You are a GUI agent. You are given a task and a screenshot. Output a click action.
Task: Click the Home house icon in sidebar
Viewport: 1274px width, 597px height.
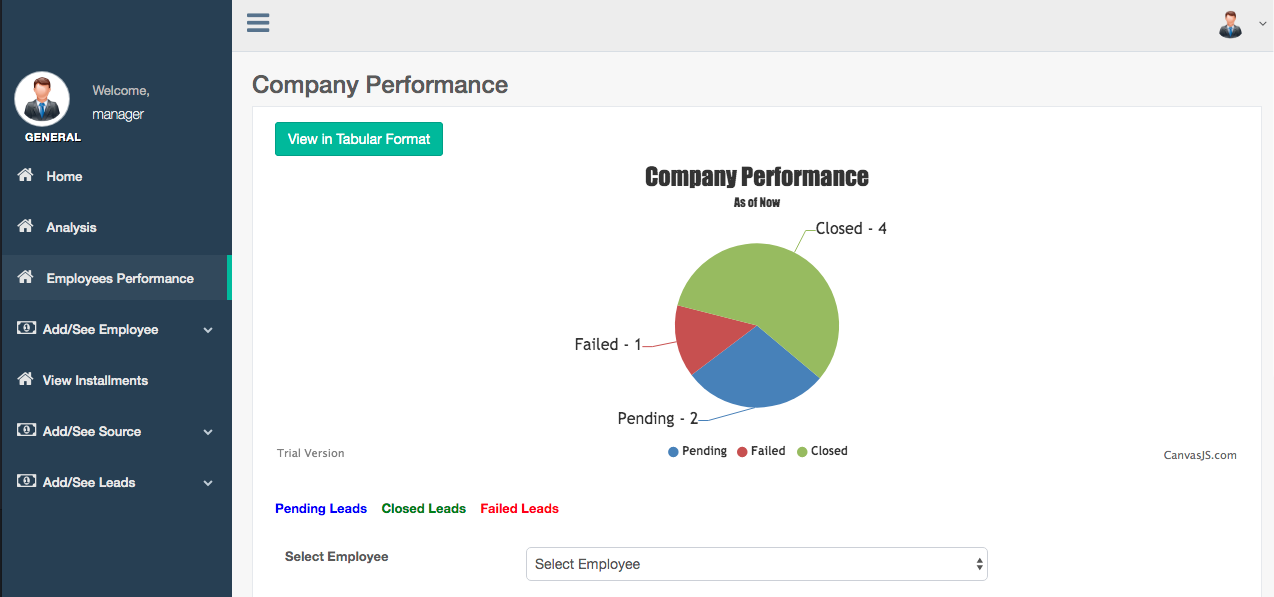pyautogui.click(x=26, y=175)
